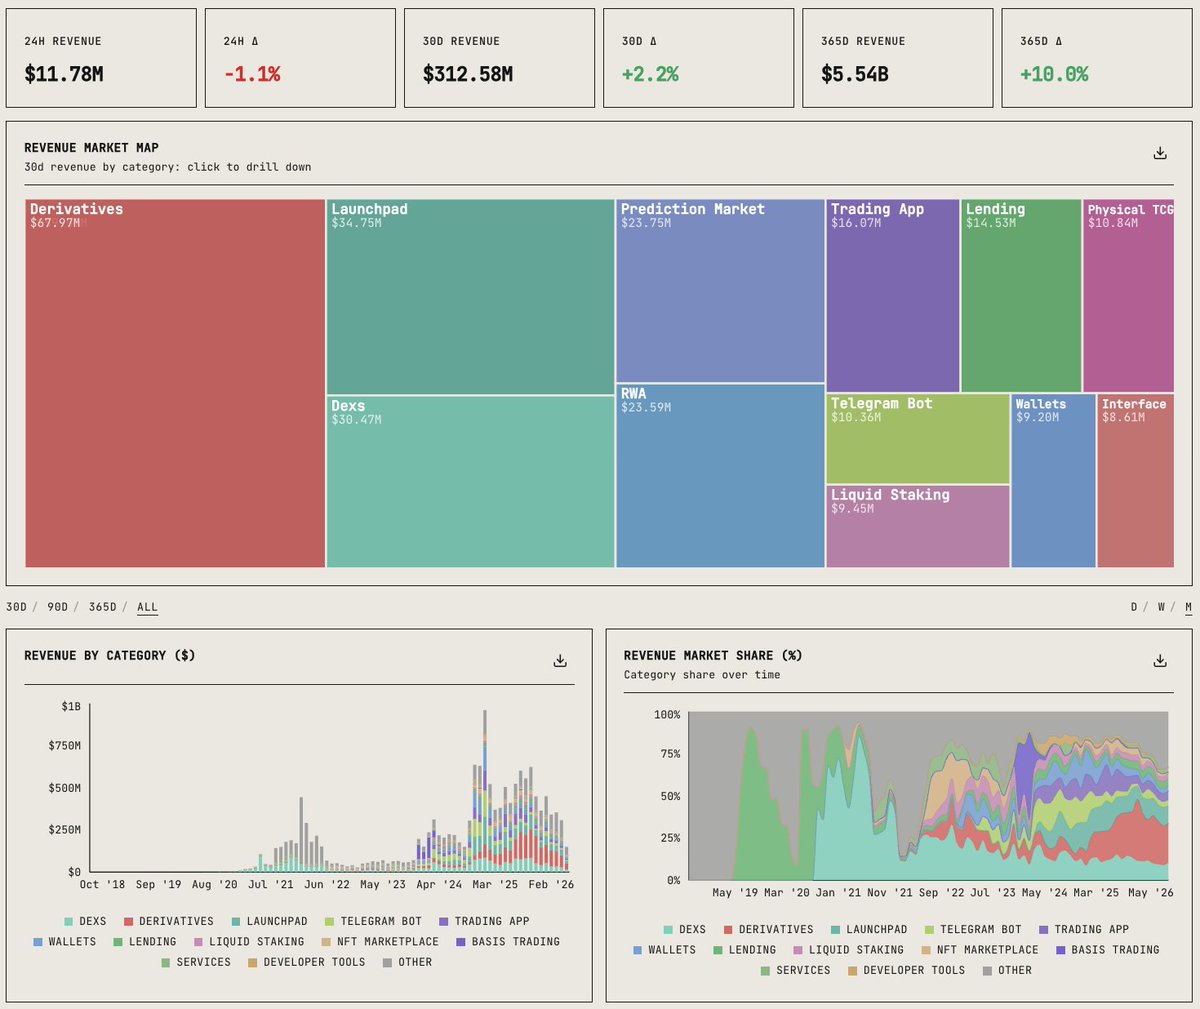The width and height of the screenshot is (1200, 1009).
Task: Click the REVENUE MARKET SHARE (%) heading
Action: (713, 655)
